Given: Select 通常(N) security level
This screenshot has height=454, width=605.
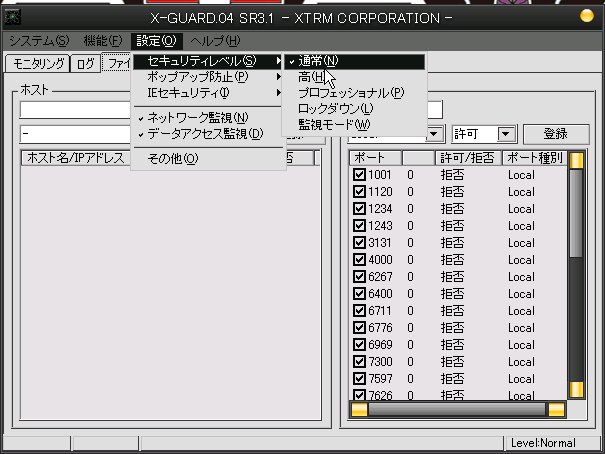Looking at the screenshot, I should 355,61.
